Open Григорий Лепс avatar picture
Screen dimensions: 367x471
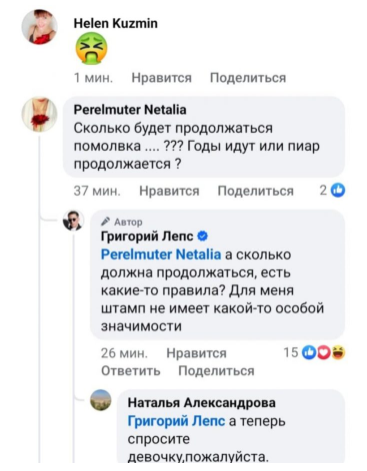click(73, 220)
